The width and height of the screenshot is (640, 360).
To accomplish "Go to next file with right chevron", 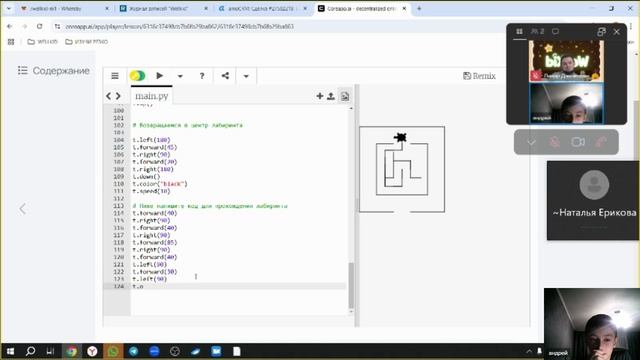I will click(x=118, y=96).
